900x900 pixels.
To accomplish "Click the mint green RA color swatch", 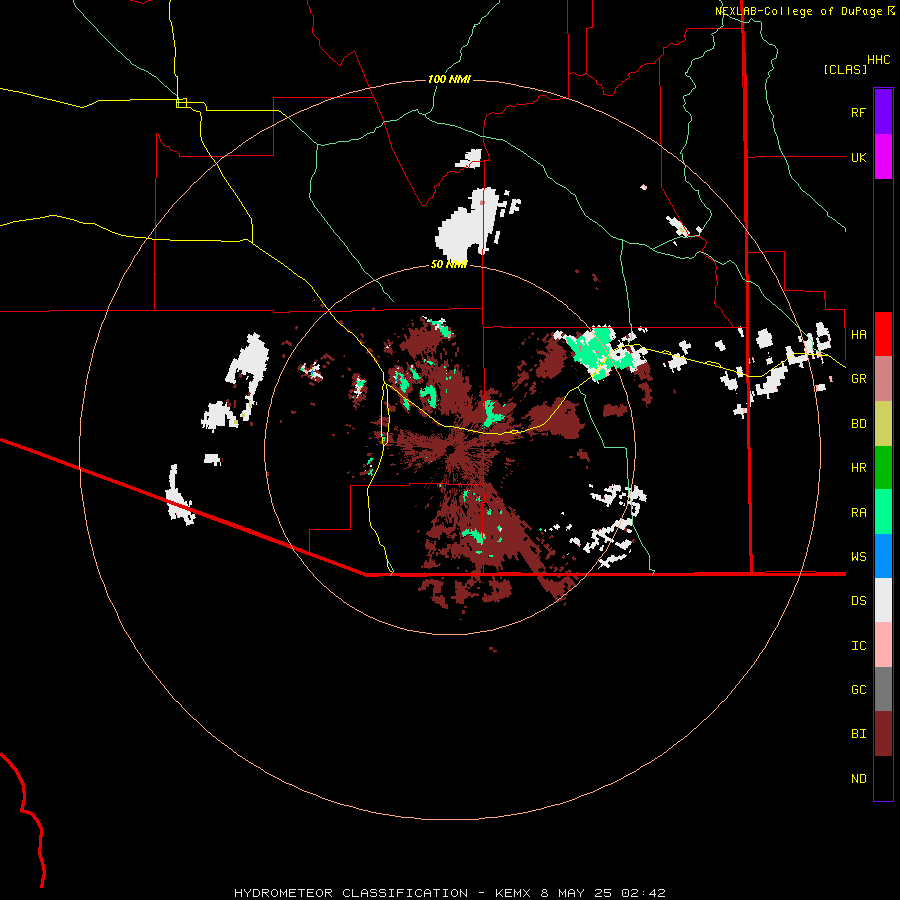I will pos(883,512).
